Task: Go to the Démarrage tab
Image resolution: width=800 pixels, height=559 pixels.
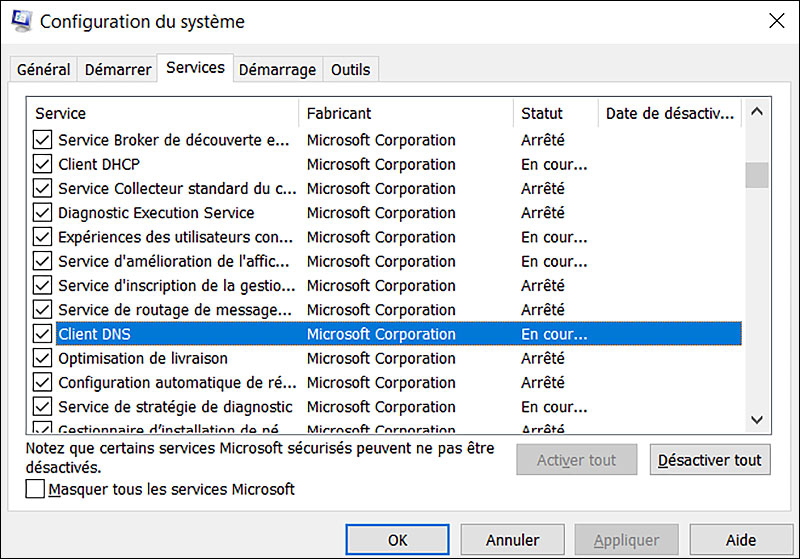Action: pyautogui.click(x=278, y=69)
